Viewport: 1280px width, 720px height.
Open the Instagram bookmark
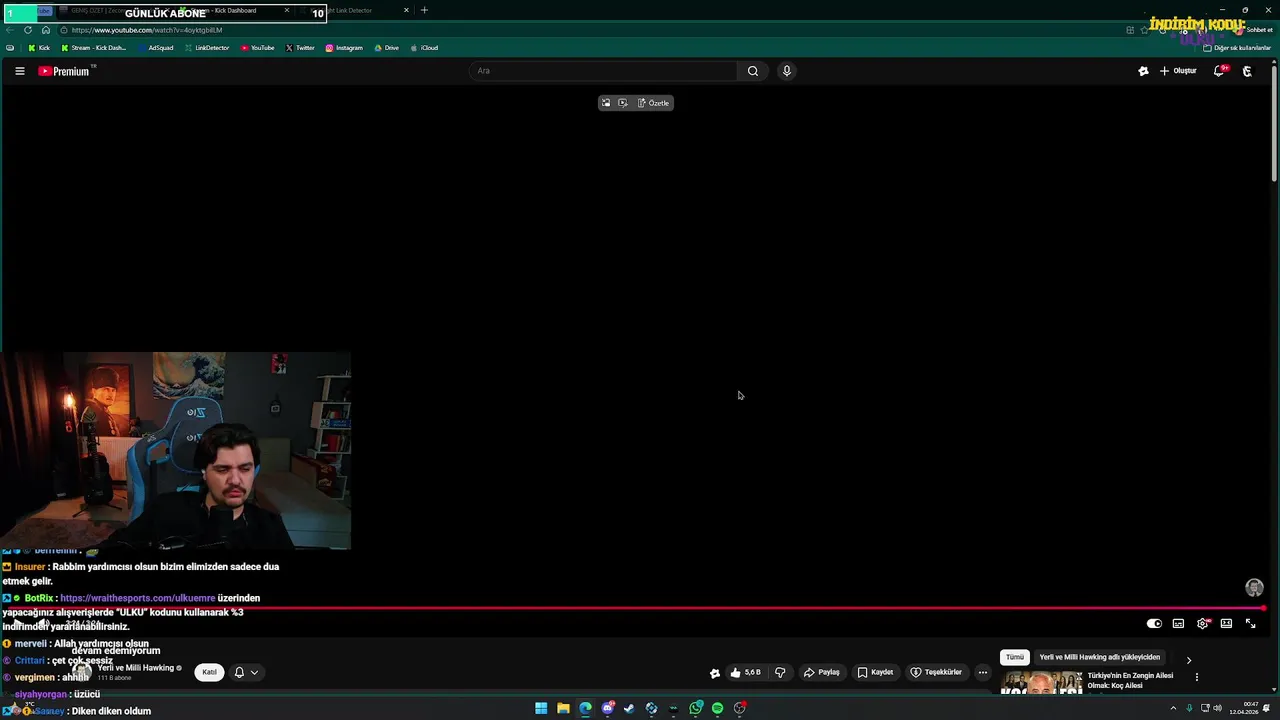(344, 48)
